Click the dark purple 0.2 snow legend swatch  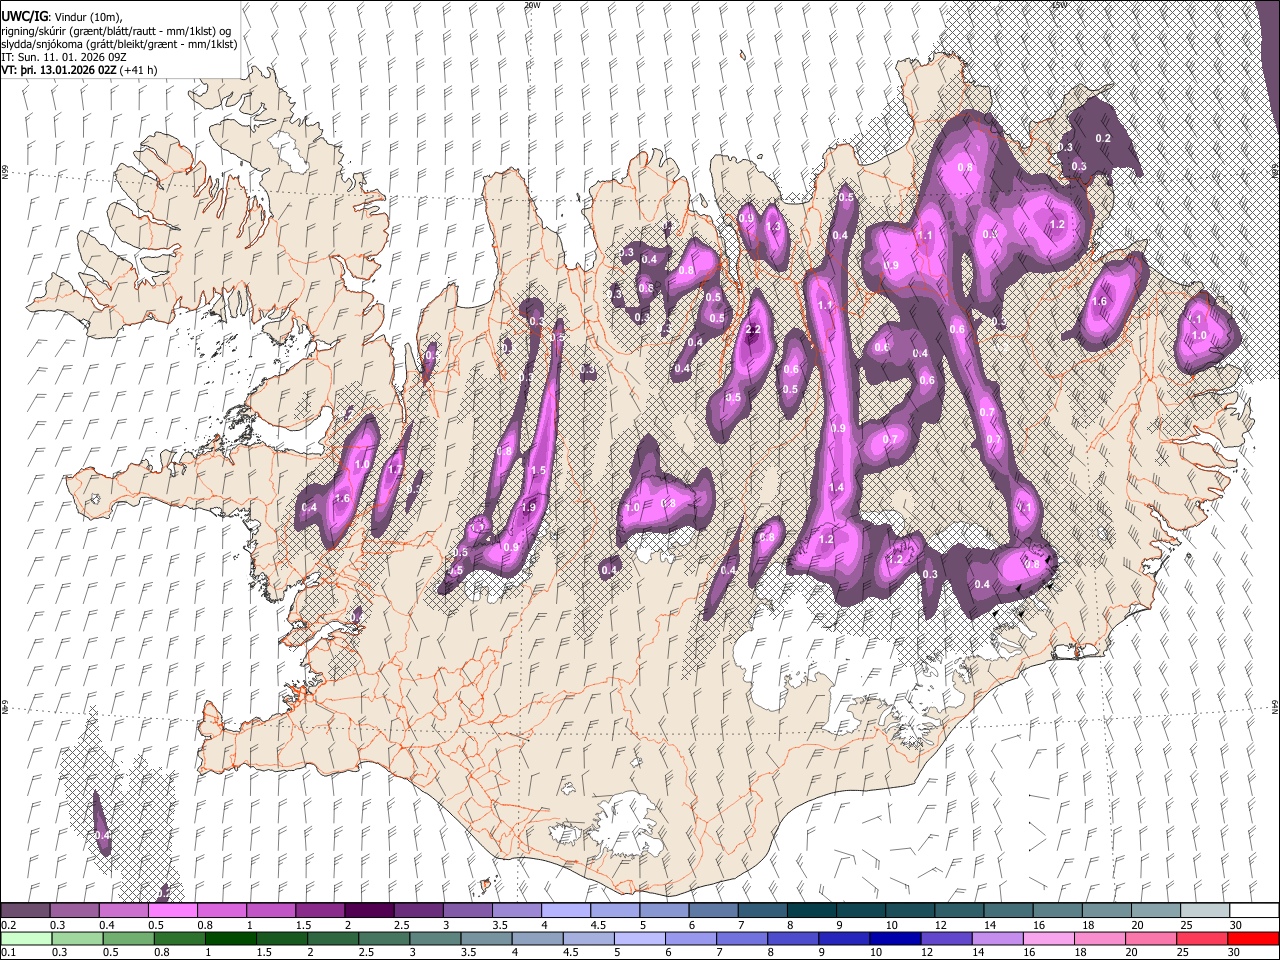pyautogui.click(x=26, y=910)
